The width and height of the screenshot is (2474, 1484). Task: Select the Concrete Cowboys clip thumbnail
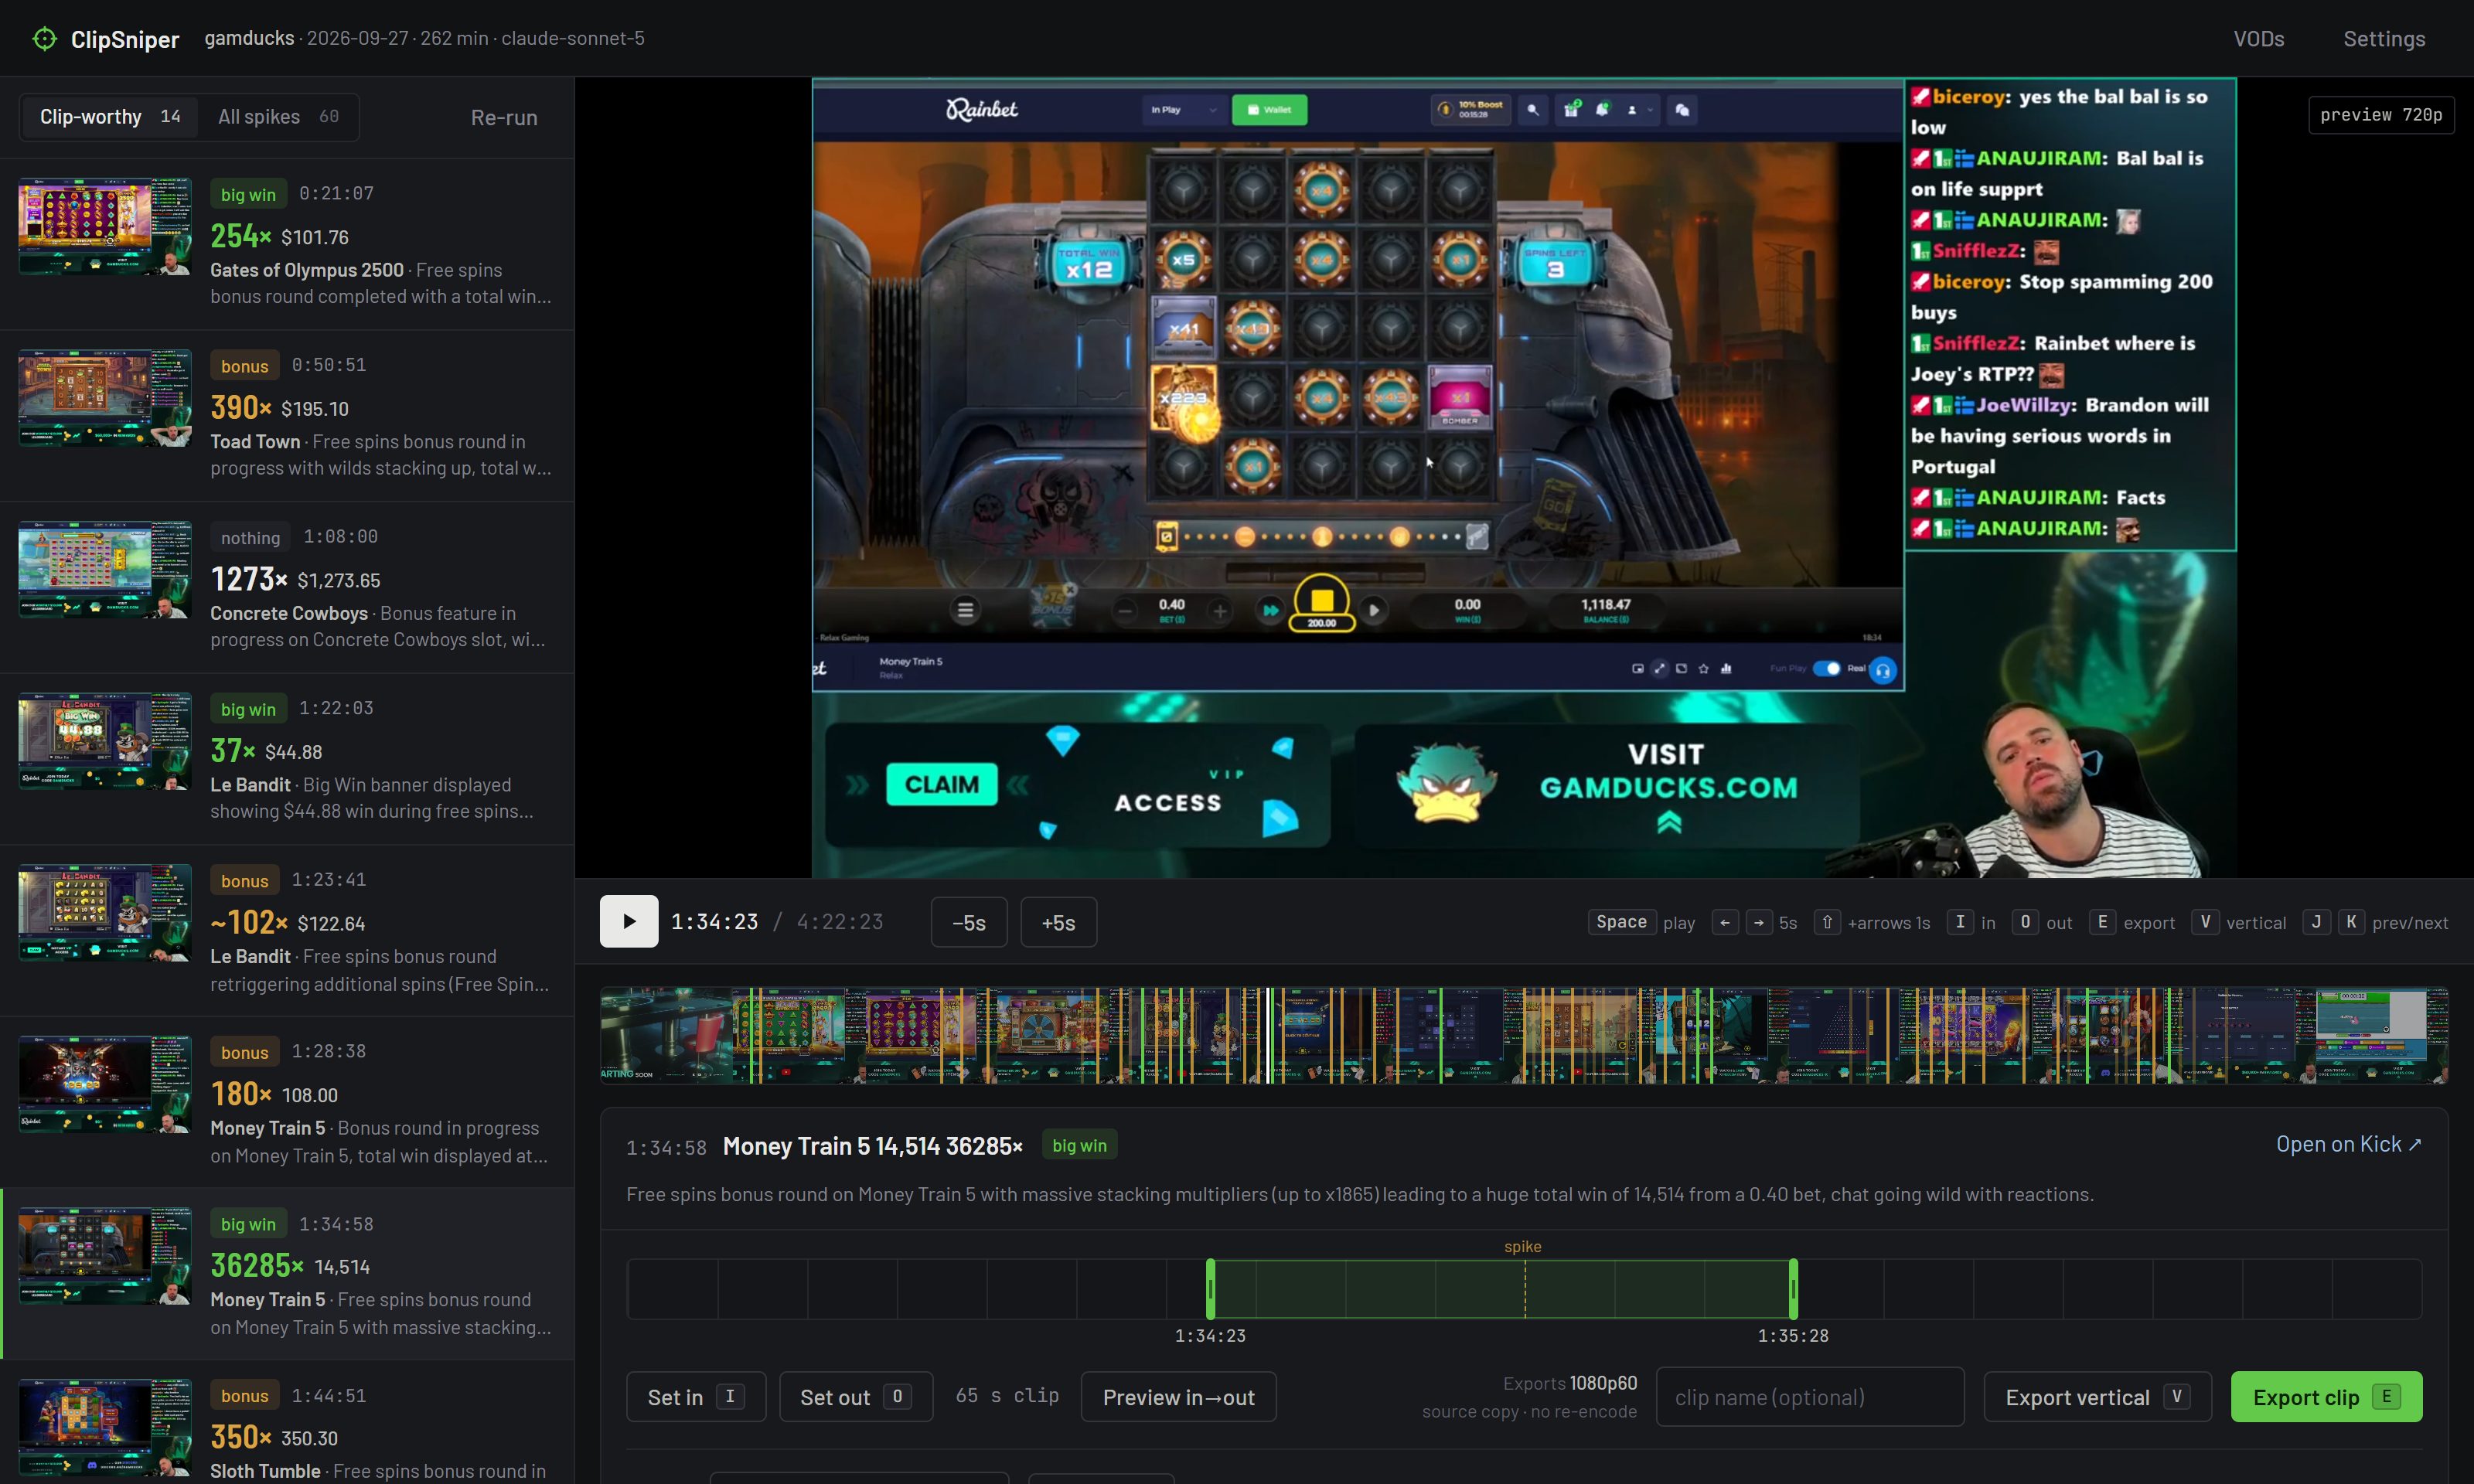pos(104,570)
